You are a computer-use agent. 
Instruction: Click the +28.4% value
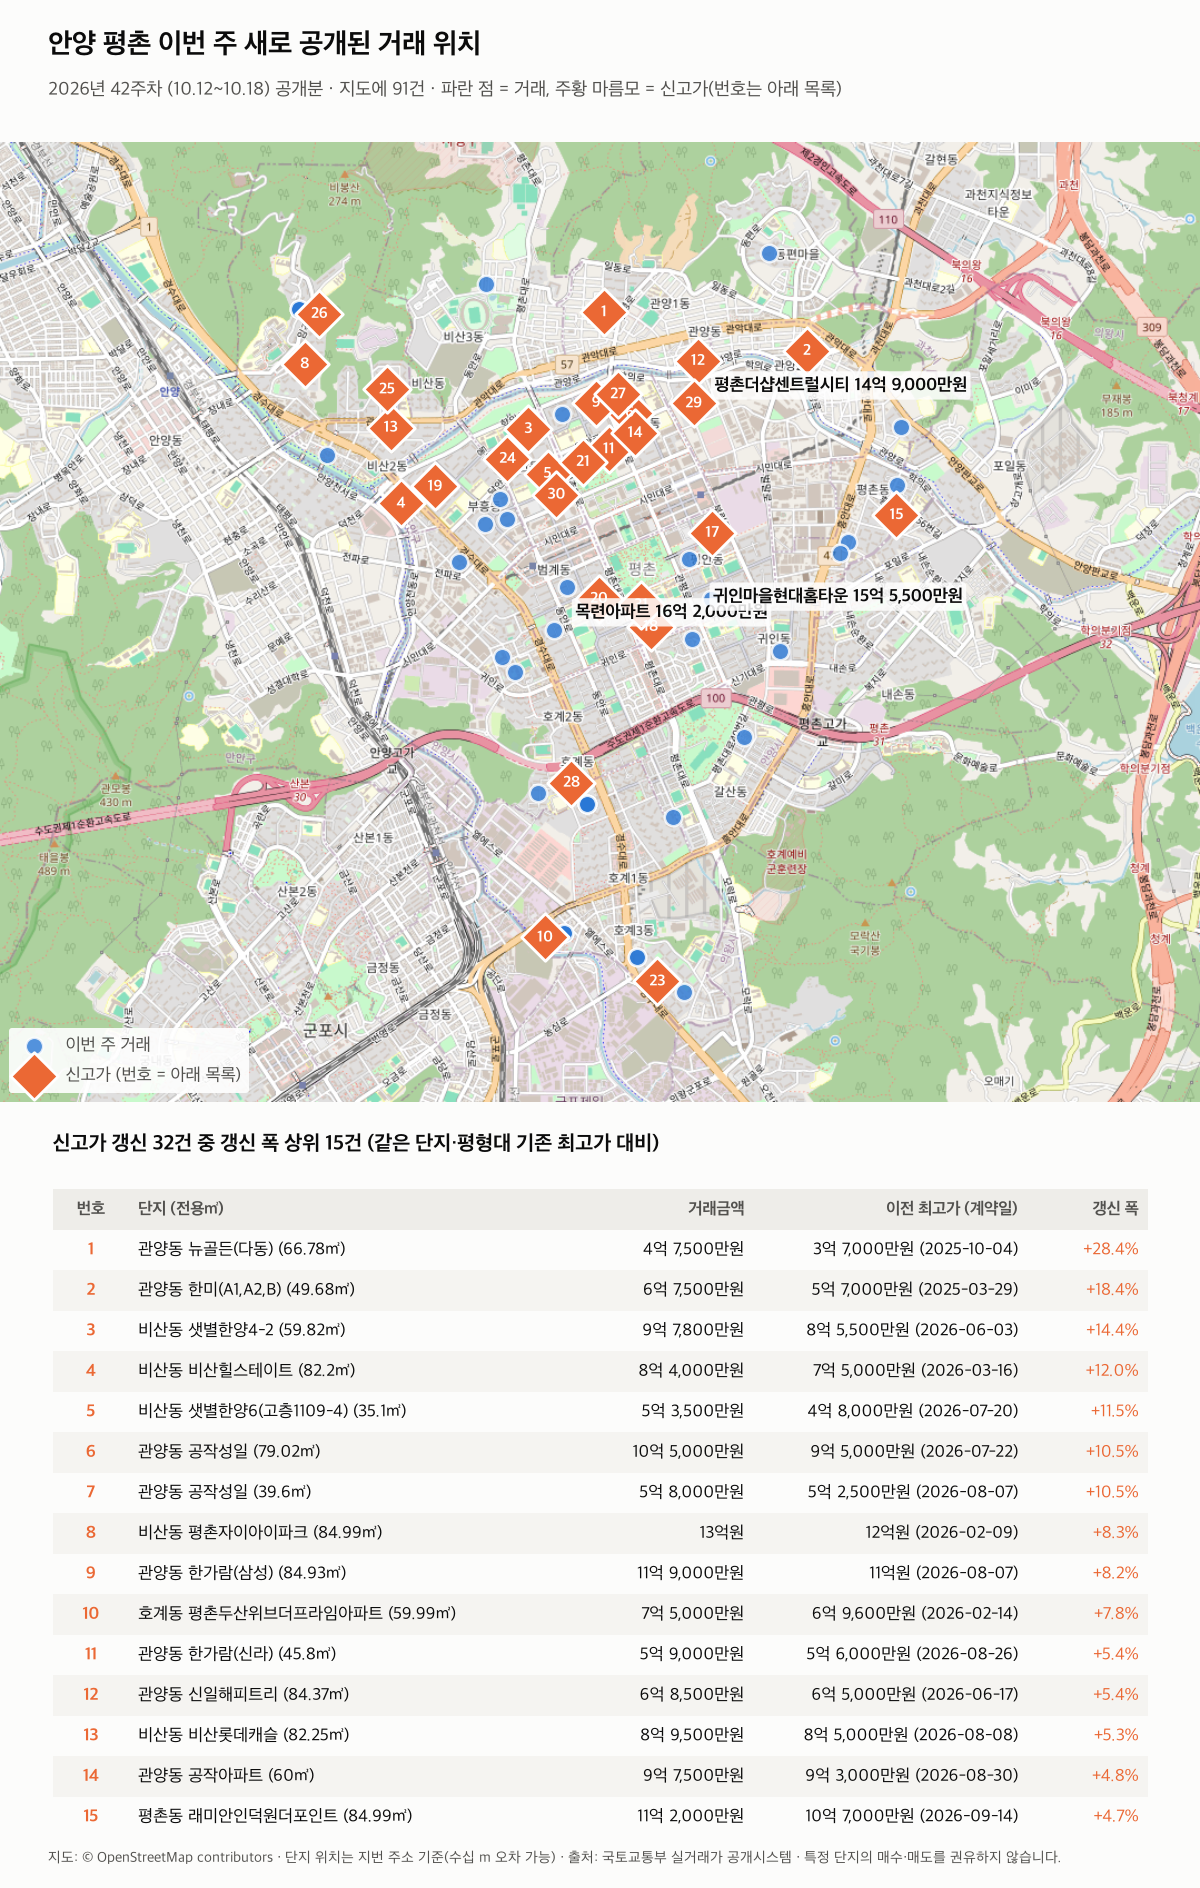pos(1111,1249)
